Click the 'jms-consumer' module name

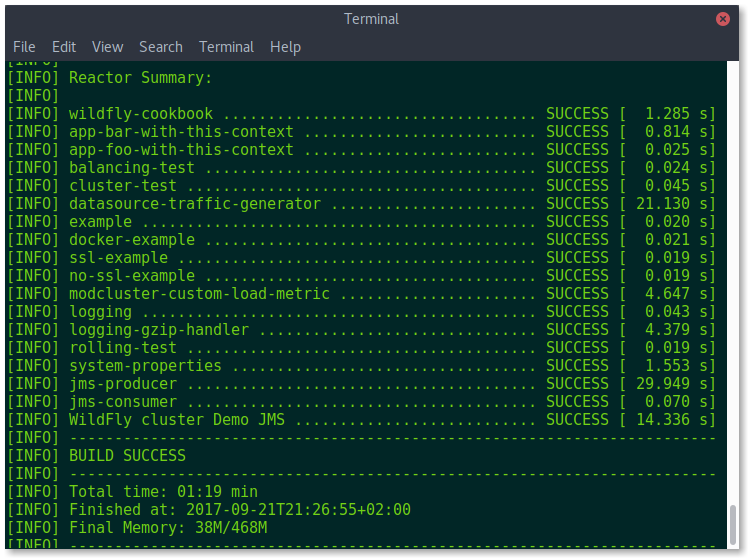[123, 402]
